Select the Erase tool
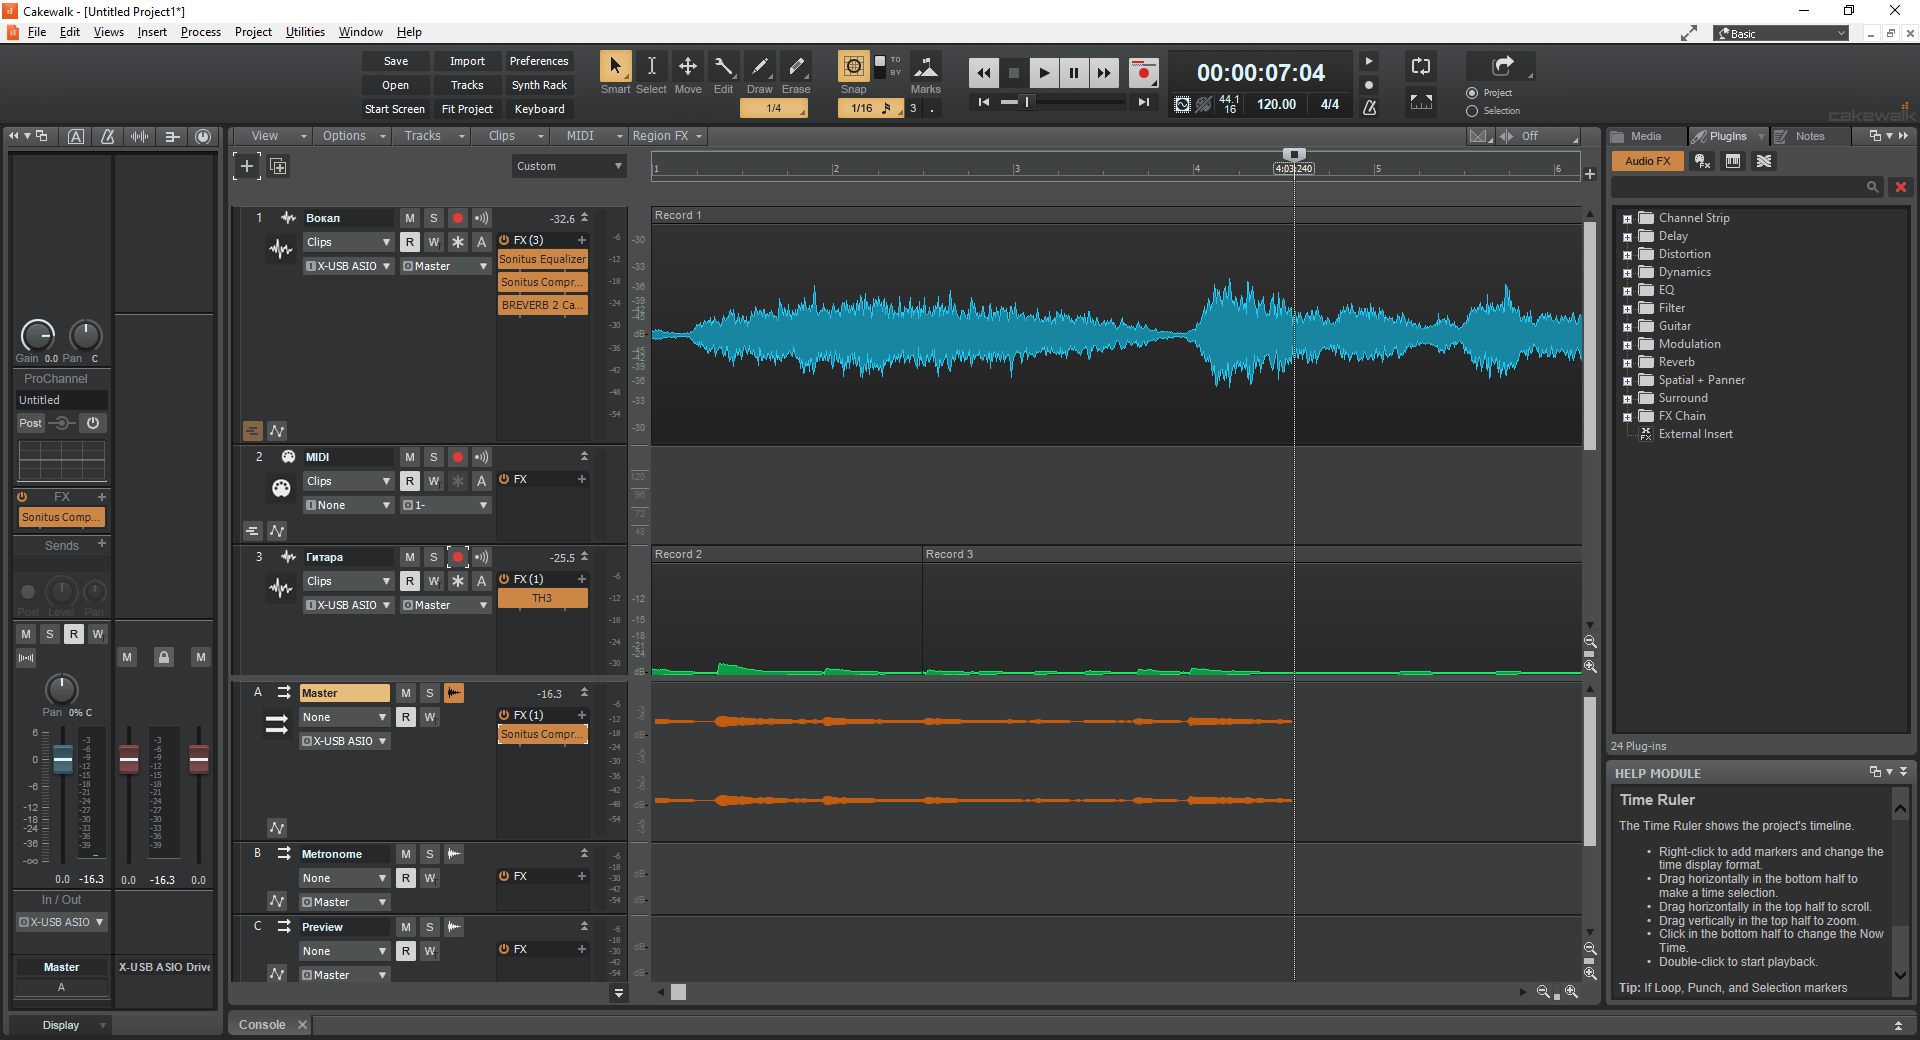 tap(796, 67)
